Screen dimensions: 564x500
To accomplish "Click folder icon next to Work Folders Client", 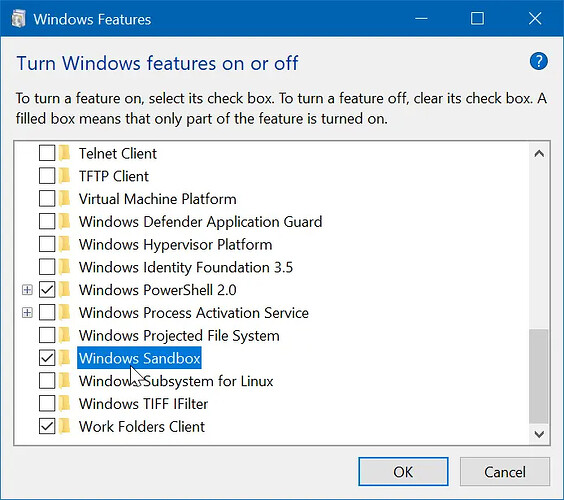I will point(65,426).
